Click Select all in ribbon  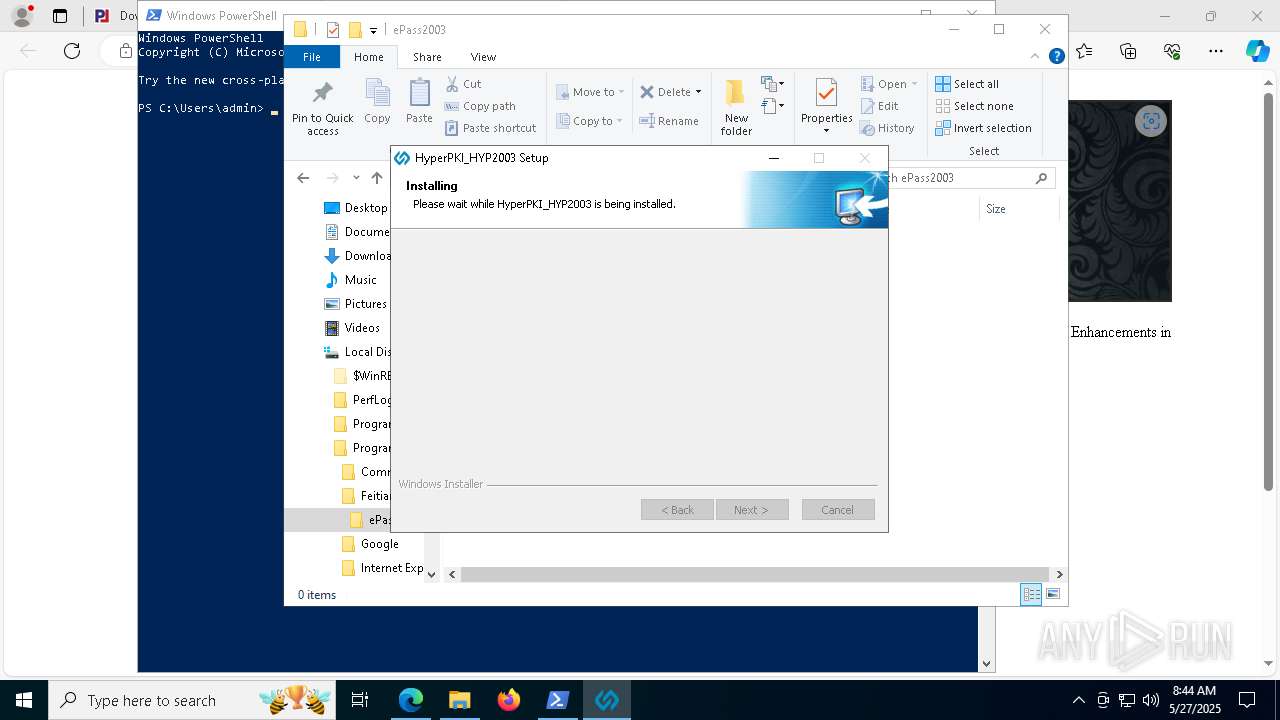tap(967, 84)
